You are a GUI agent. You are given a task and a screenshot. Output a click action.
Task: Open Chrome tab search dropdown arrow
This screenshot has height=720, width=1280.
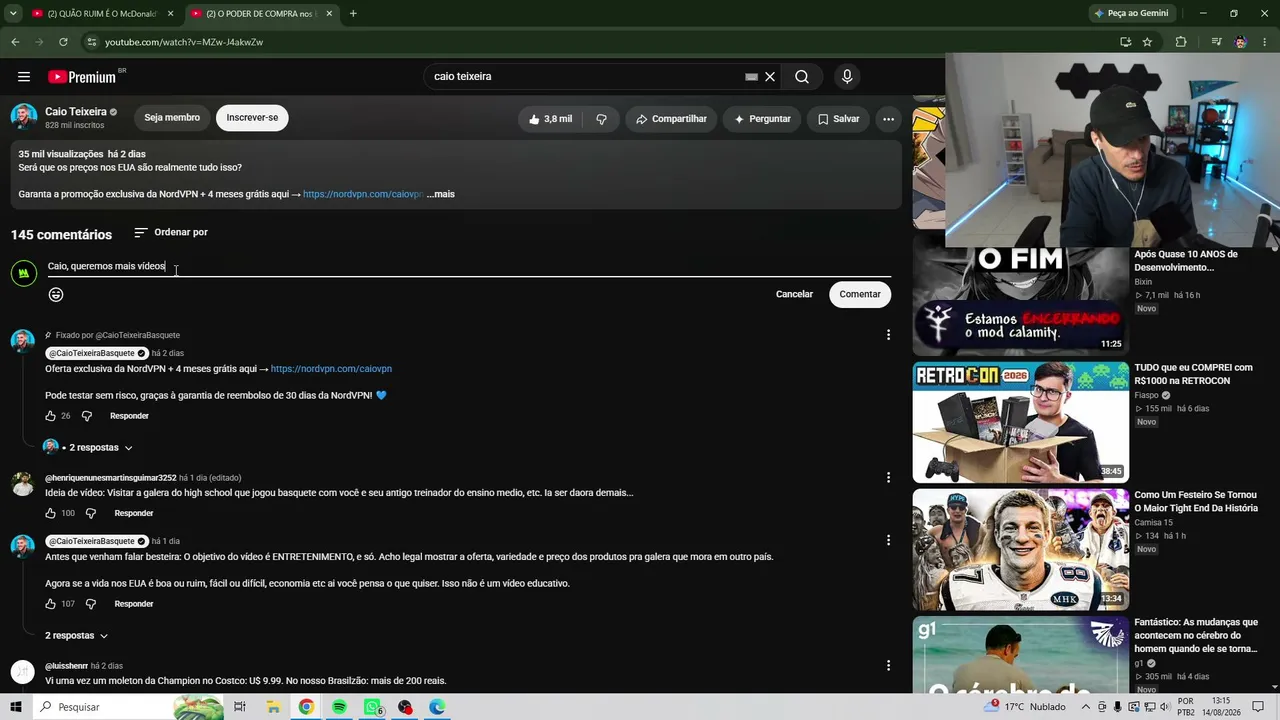[x=13, y=13]
